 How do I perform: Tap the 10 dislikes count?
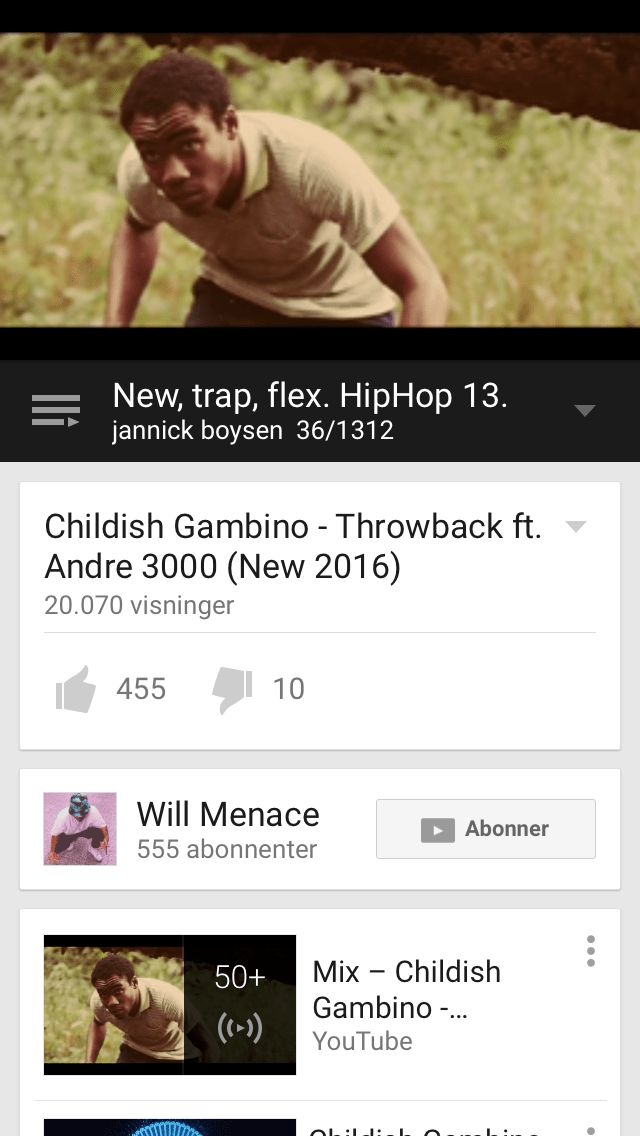pyautogui.click(x=288, y=689)
